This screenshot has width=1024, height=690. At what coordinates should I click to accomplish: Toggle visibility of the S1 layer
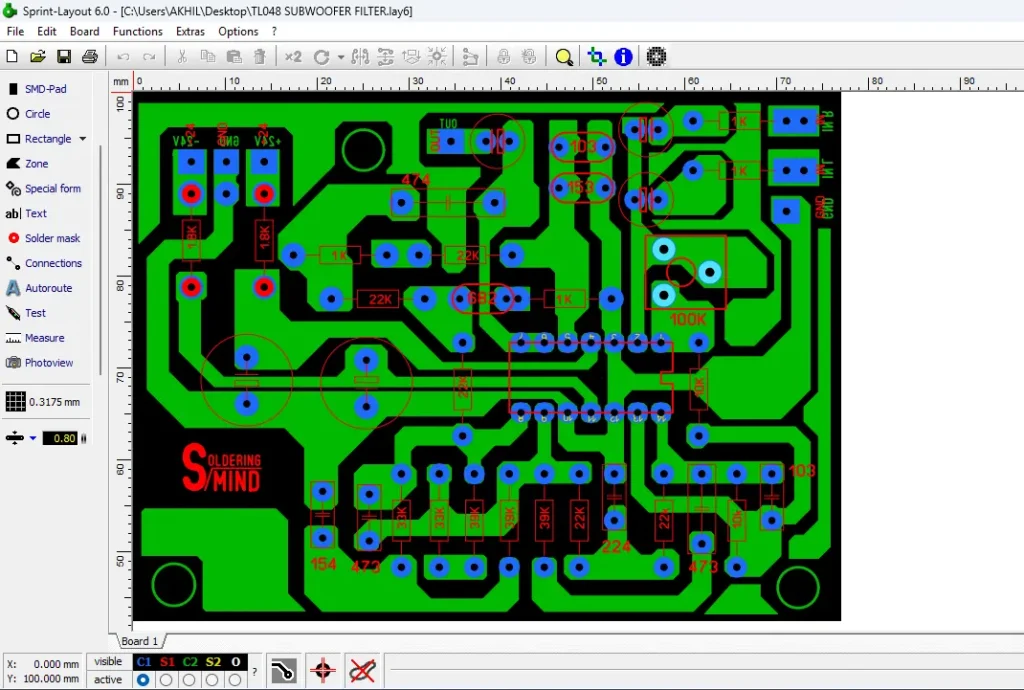coord(167,661)
